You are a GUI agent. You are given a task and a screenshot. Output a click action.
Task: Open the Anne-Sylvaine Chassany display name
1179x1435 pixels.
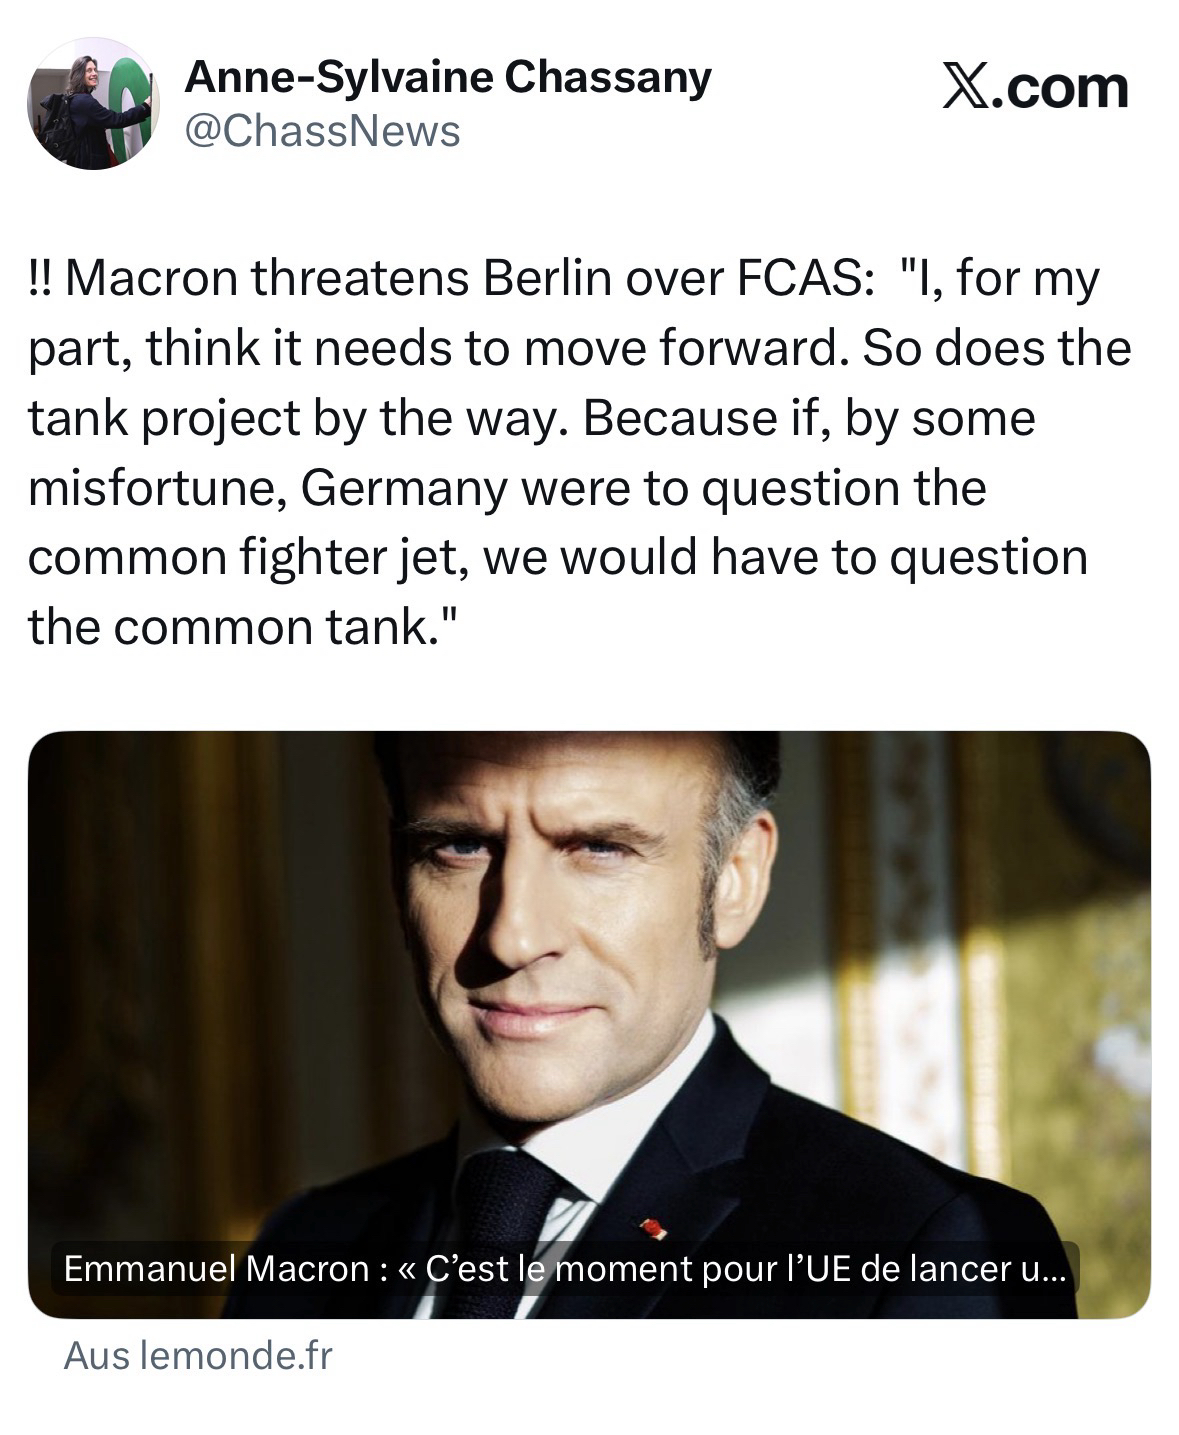(x=447, y=77)
